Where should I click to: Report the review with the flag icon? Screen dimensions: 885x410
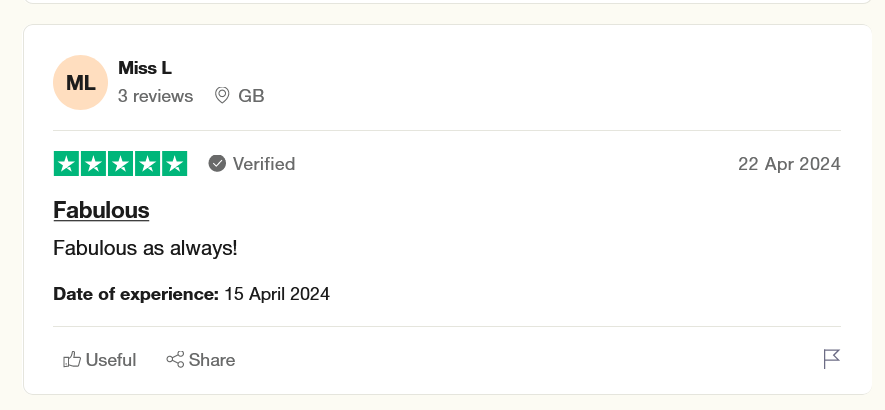831,359
